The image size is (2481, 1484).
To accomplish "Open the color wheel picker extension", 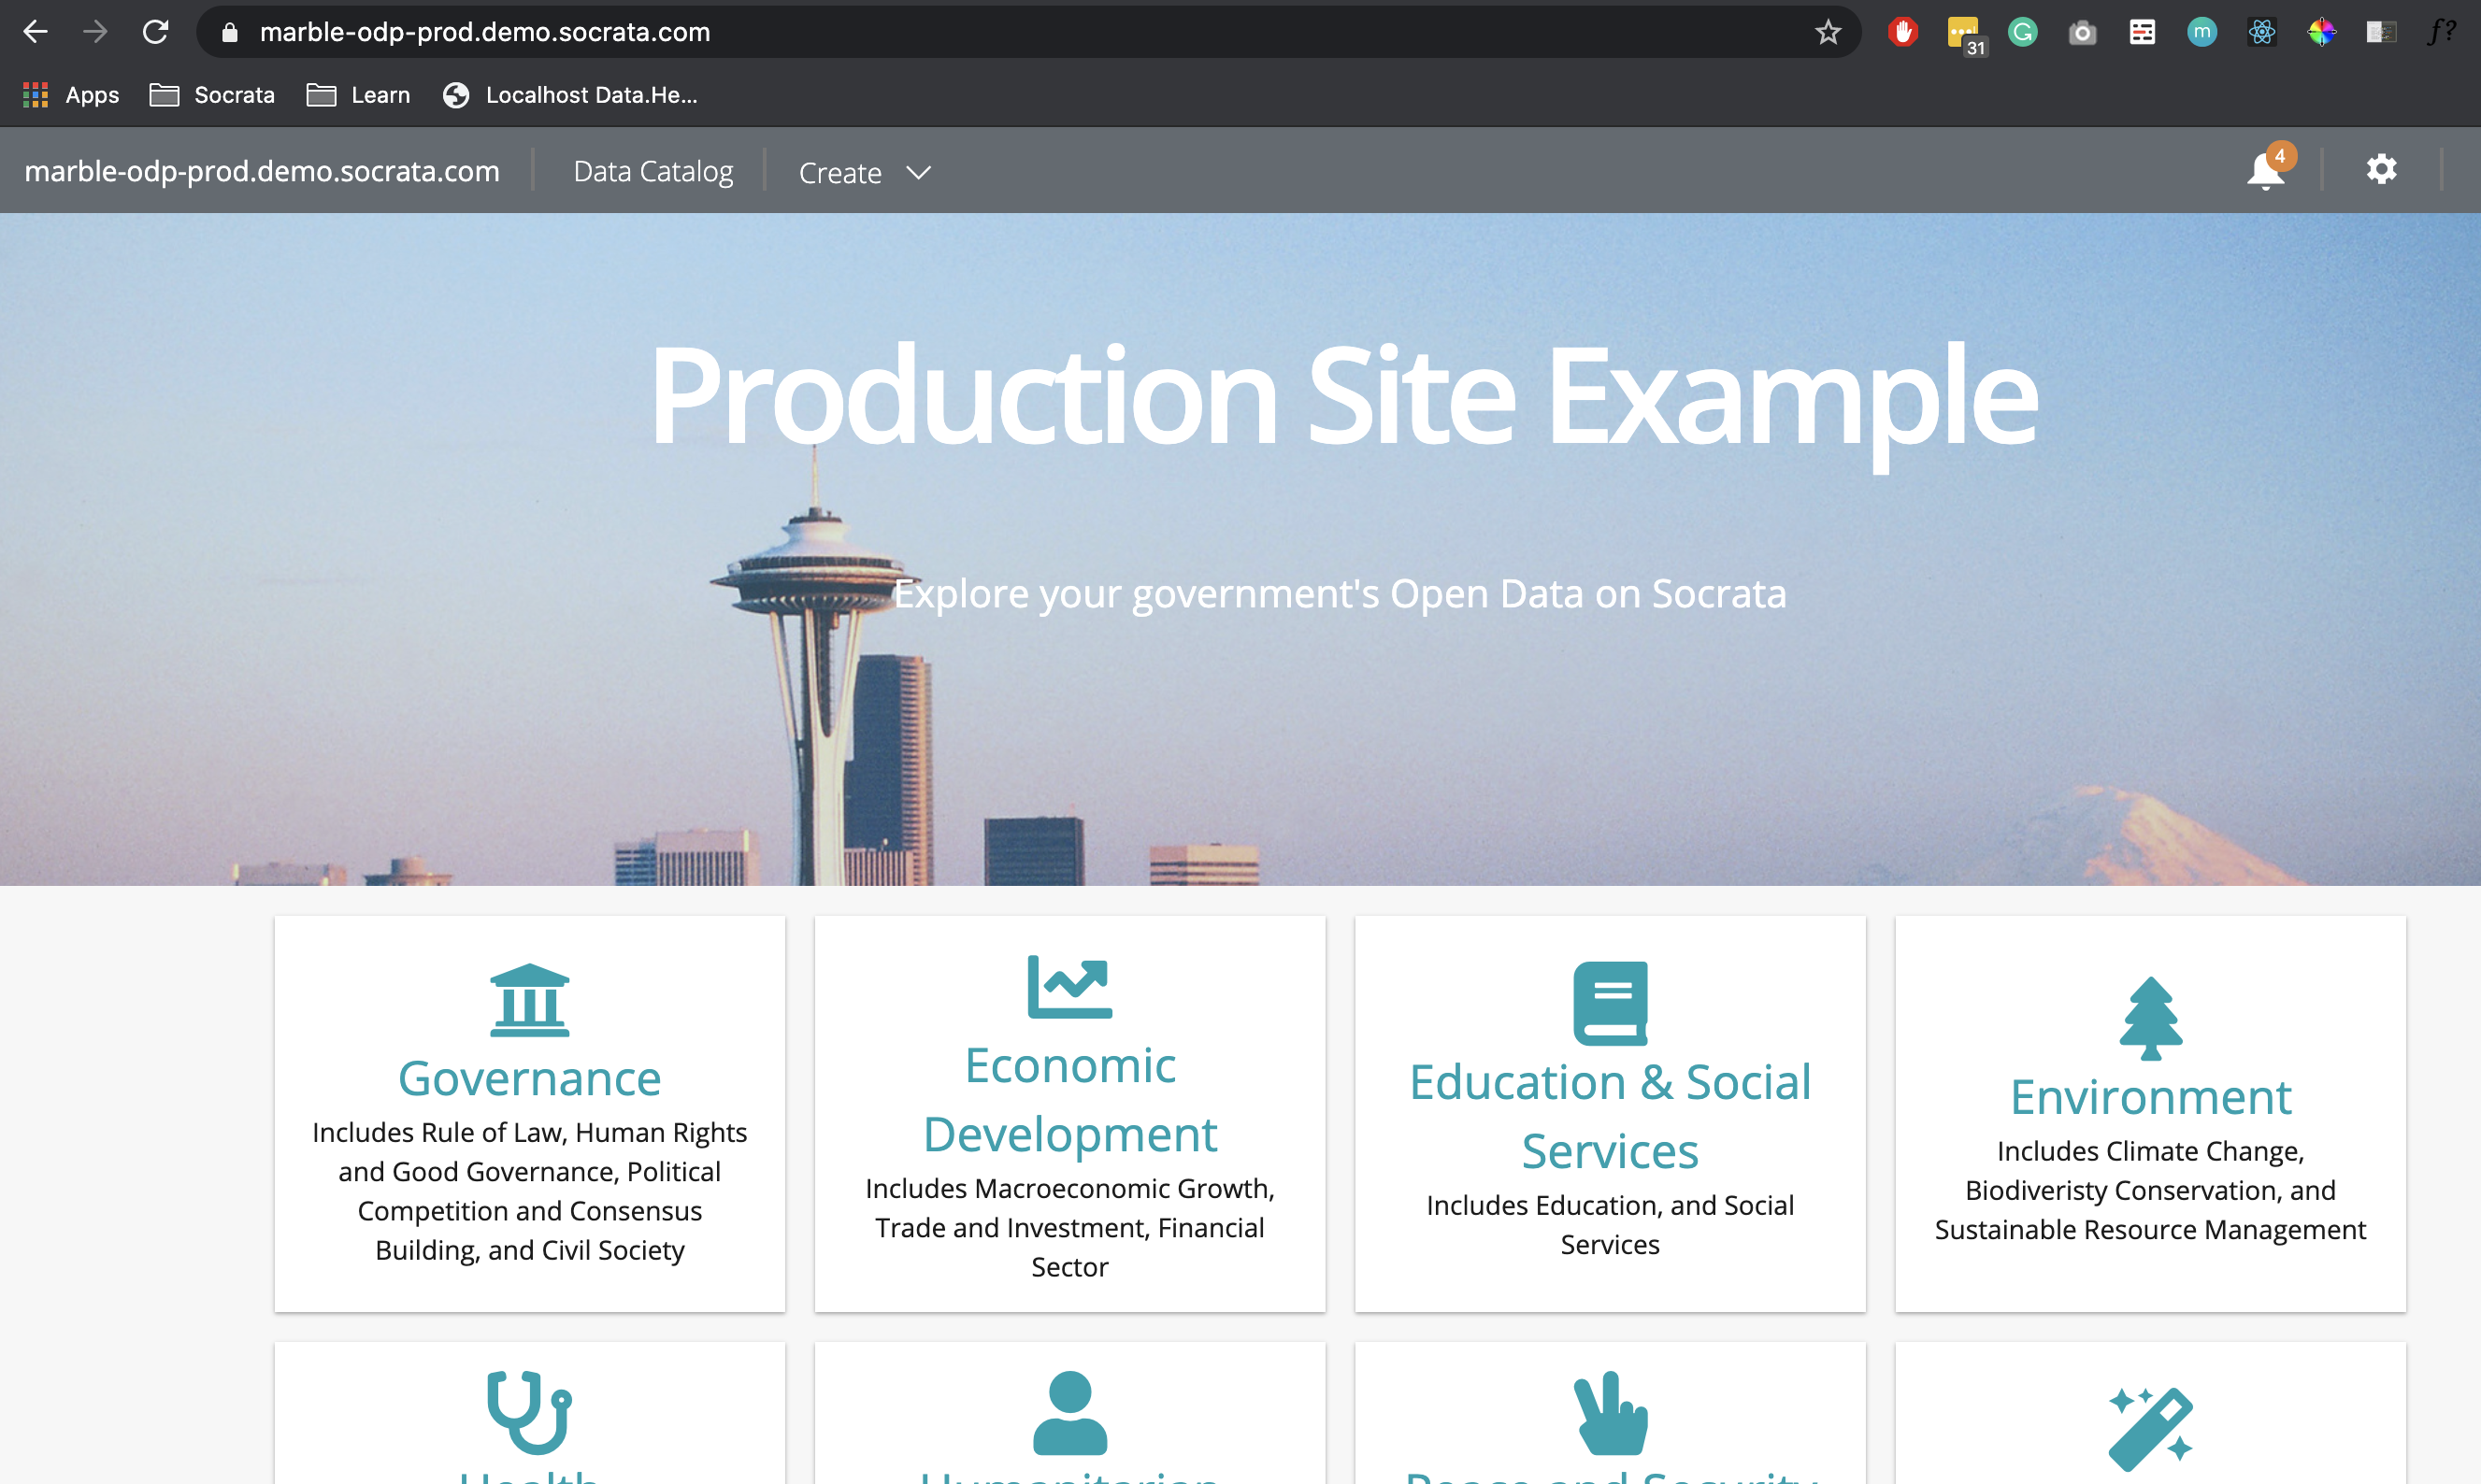I will tap(2322, 32).
